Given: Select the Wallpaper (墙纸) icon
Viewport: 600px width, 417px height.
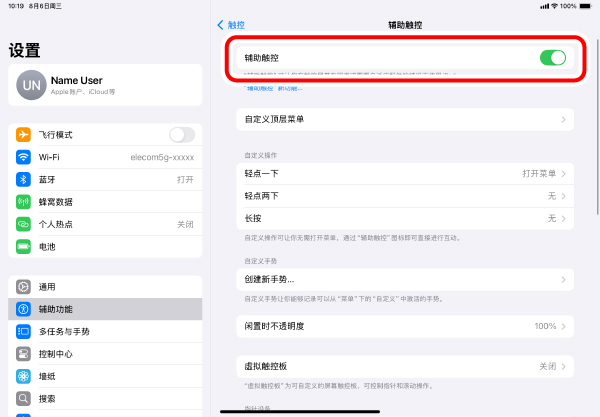Looking at the screenshot, I should (22, 376).
